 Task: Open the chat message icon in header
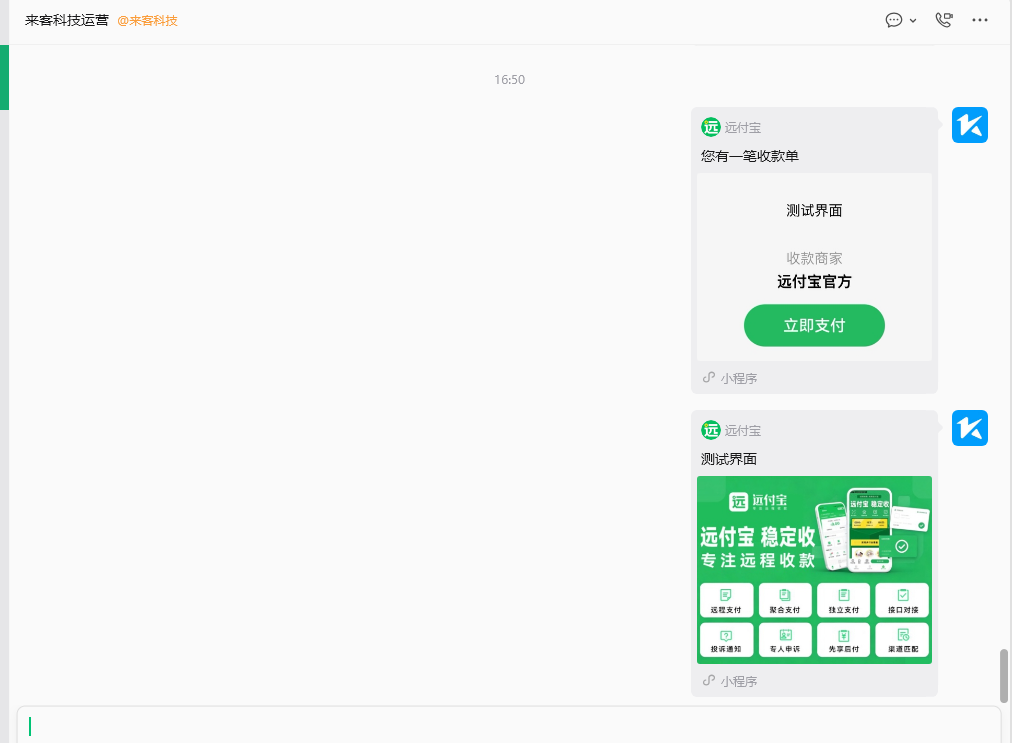[x=893, y=20]
